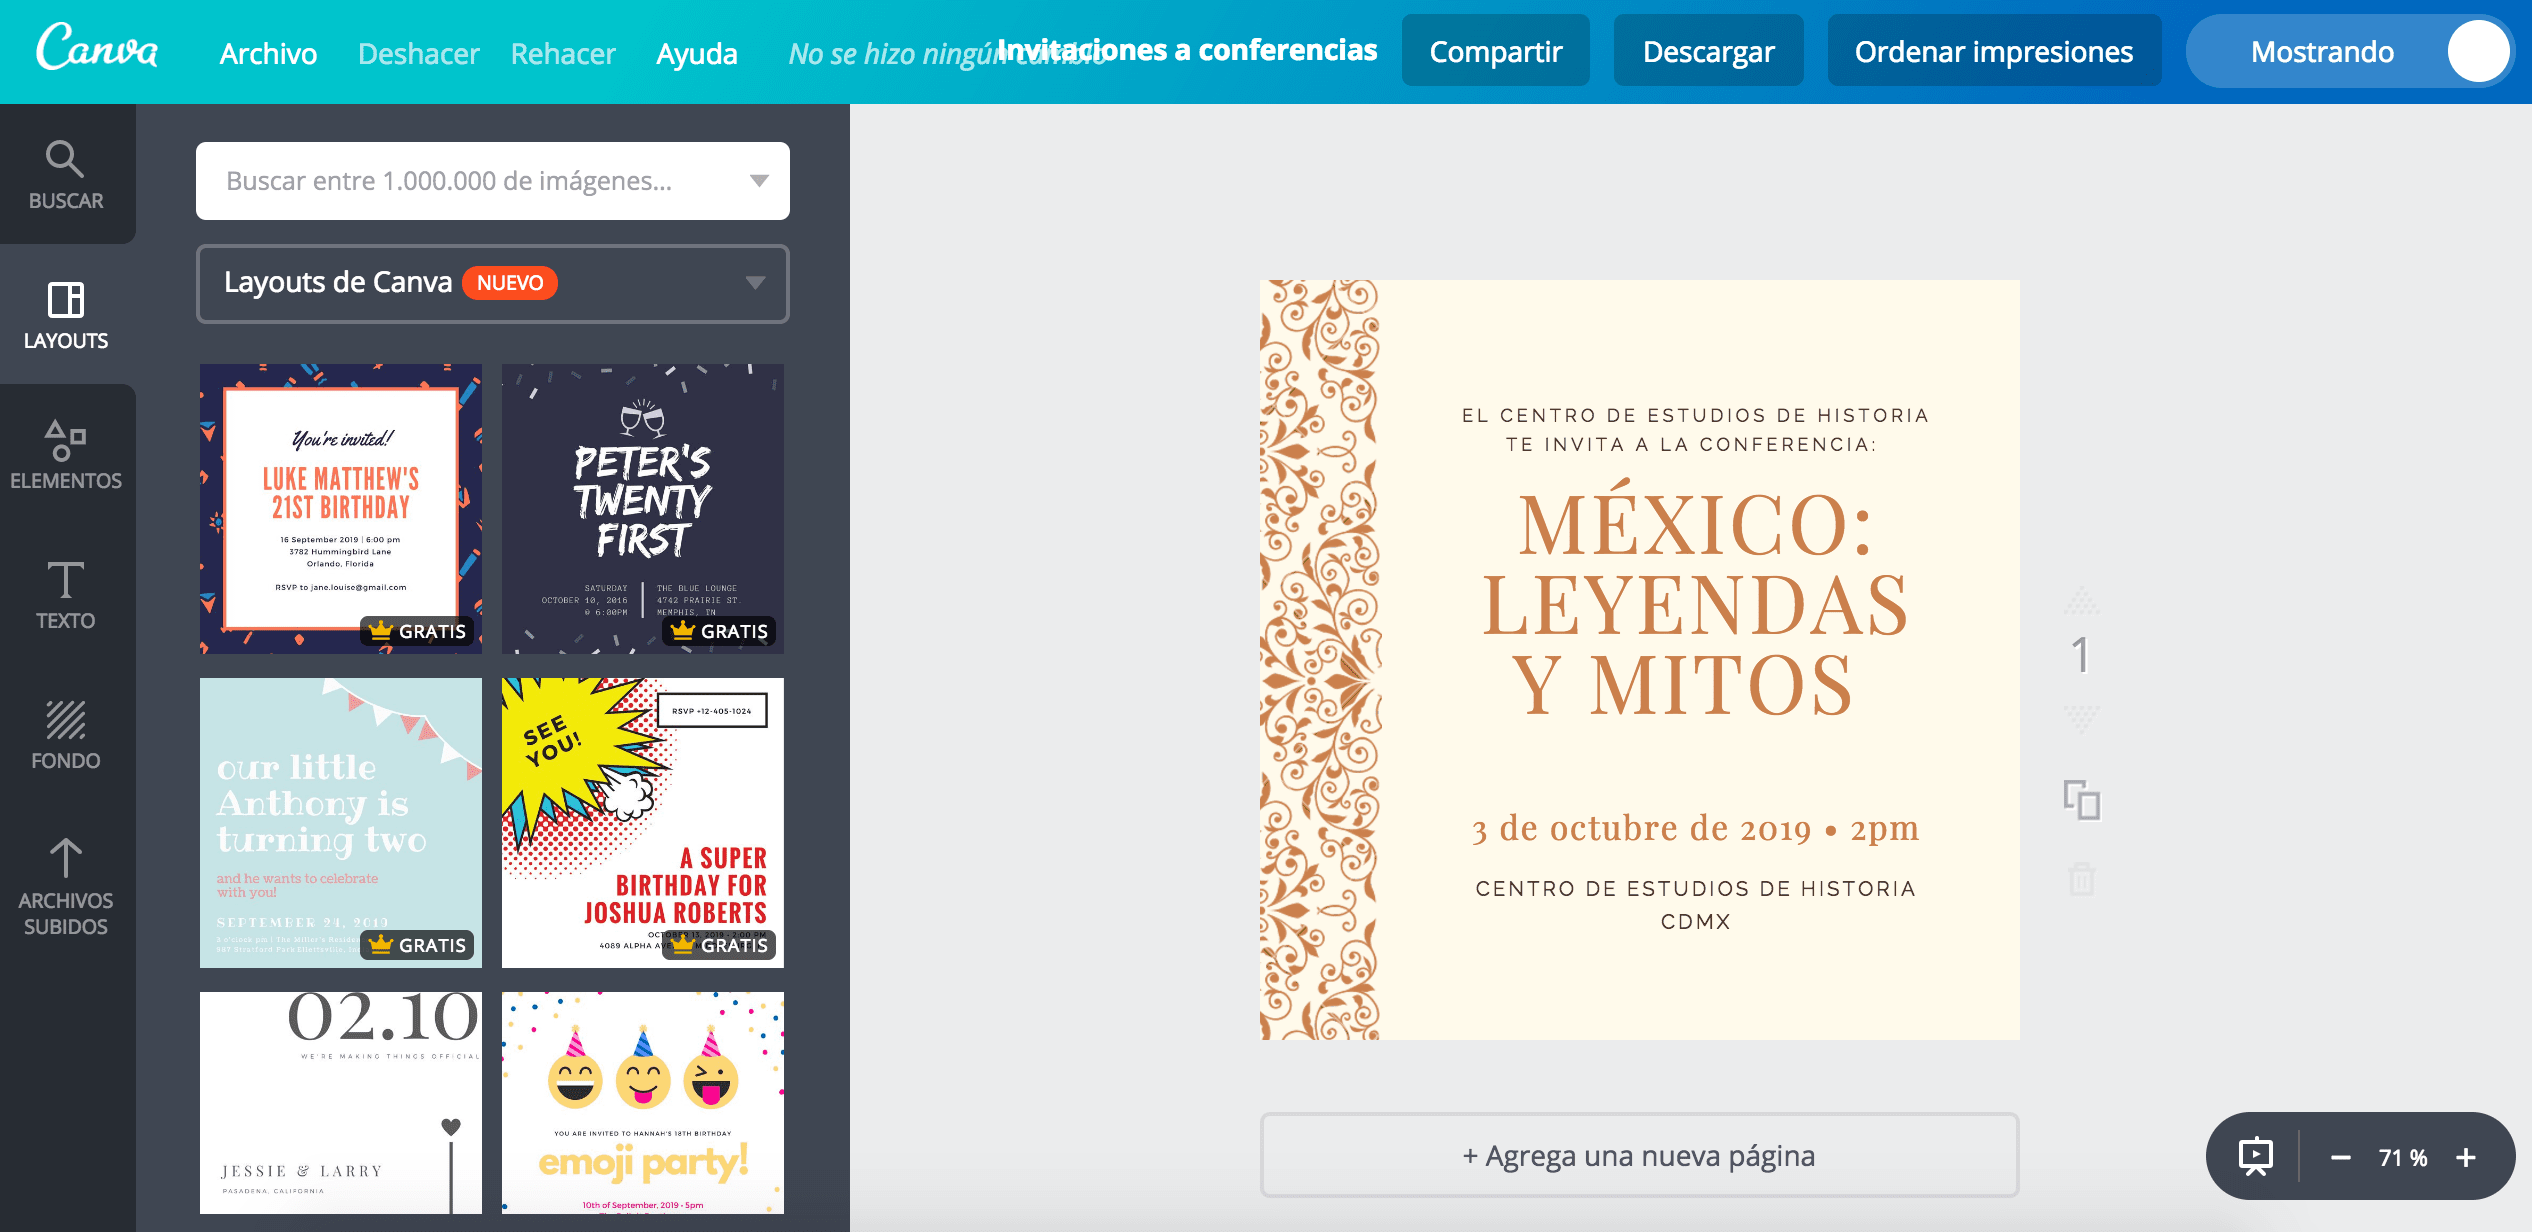This screenshot has height=1232, width=2532.
Task: Expand the Layouts de Canva dropdown
Action: (493, 283)
